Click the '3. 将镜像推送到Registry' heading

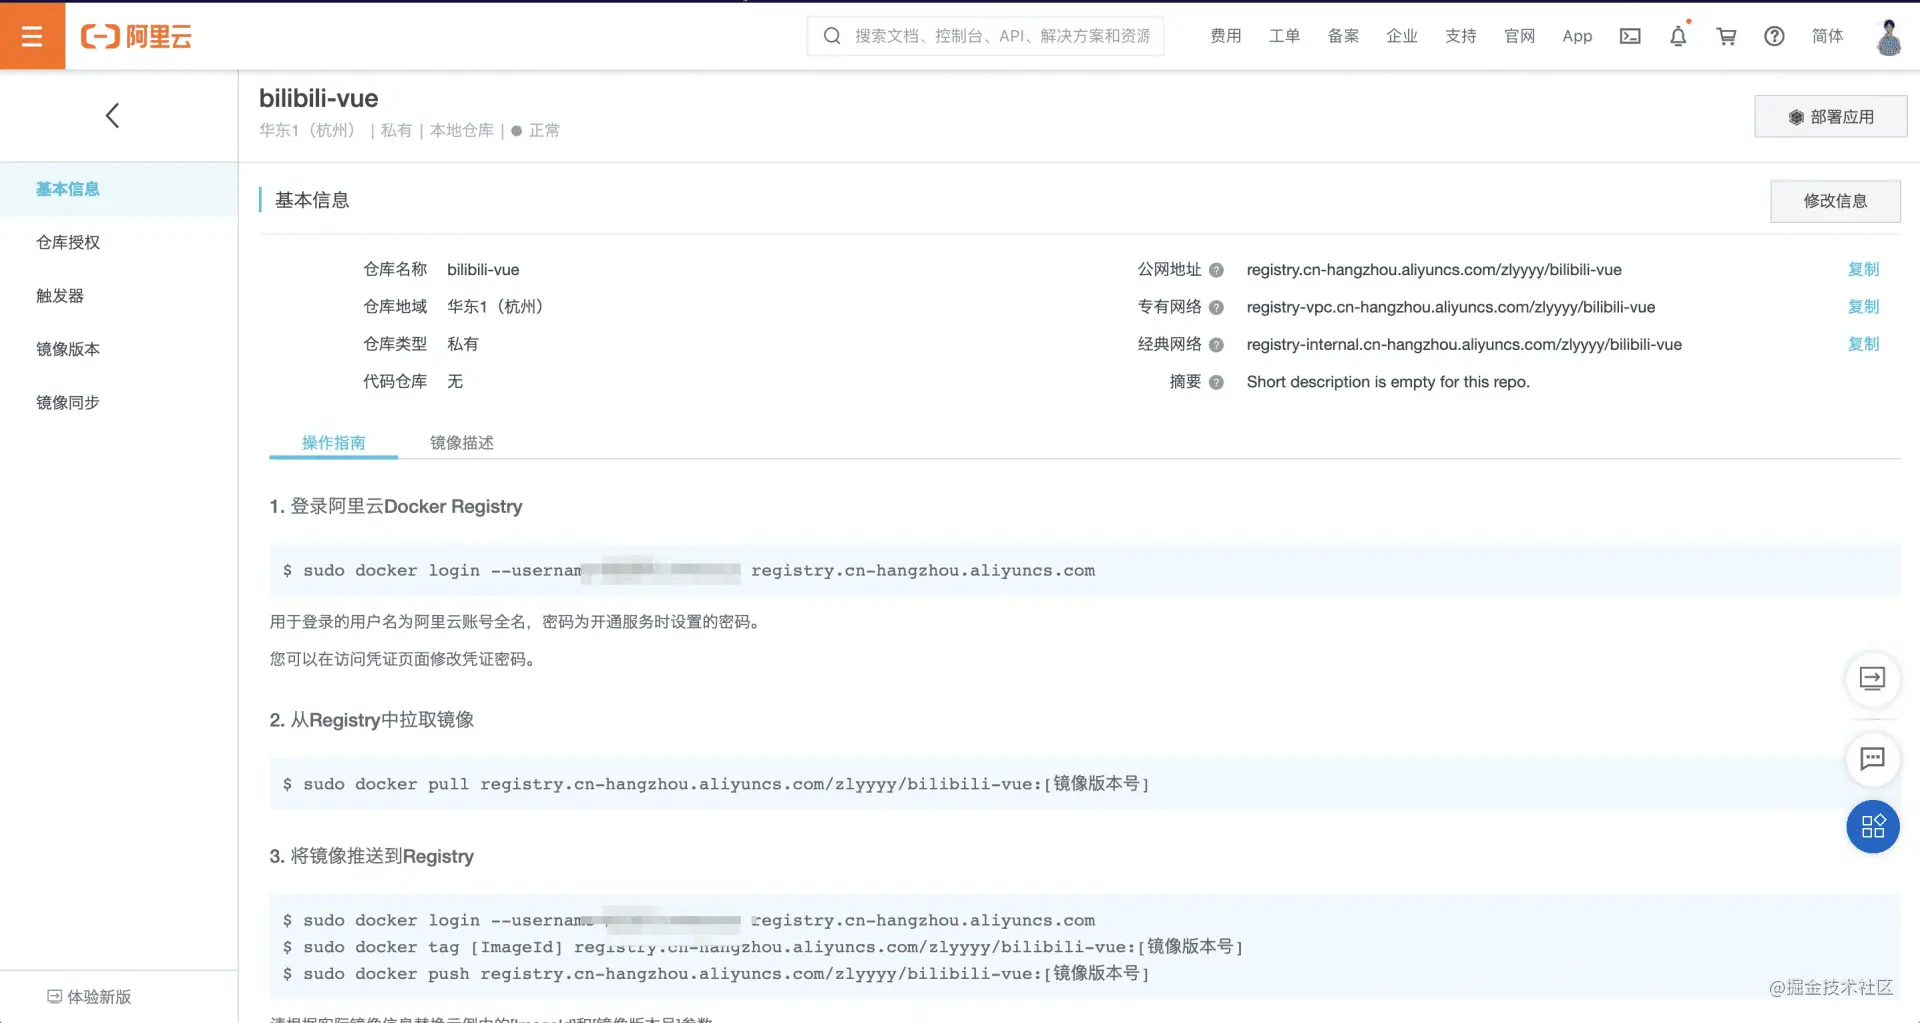372,856
